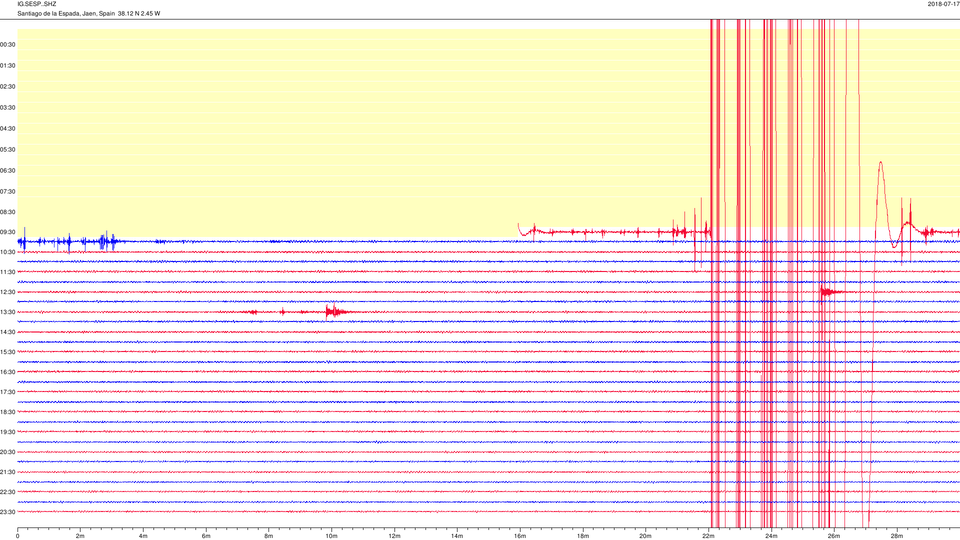Click the 24m tick label on the axis
The image size is (960, 540).
pos(771,536)
